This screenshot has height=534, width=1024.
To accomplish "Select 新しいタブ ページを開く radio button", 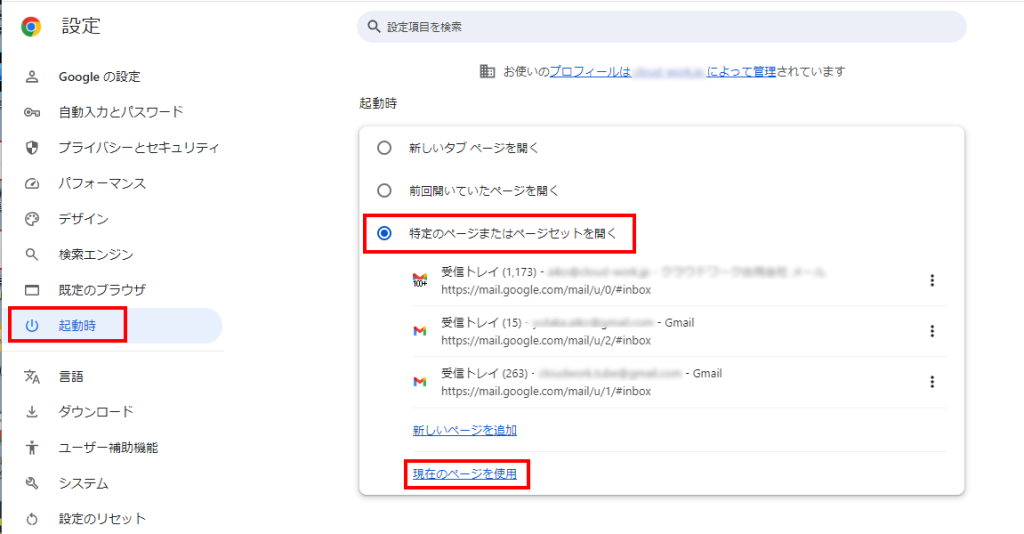I will pyautogui.click(x=384, y=148).
